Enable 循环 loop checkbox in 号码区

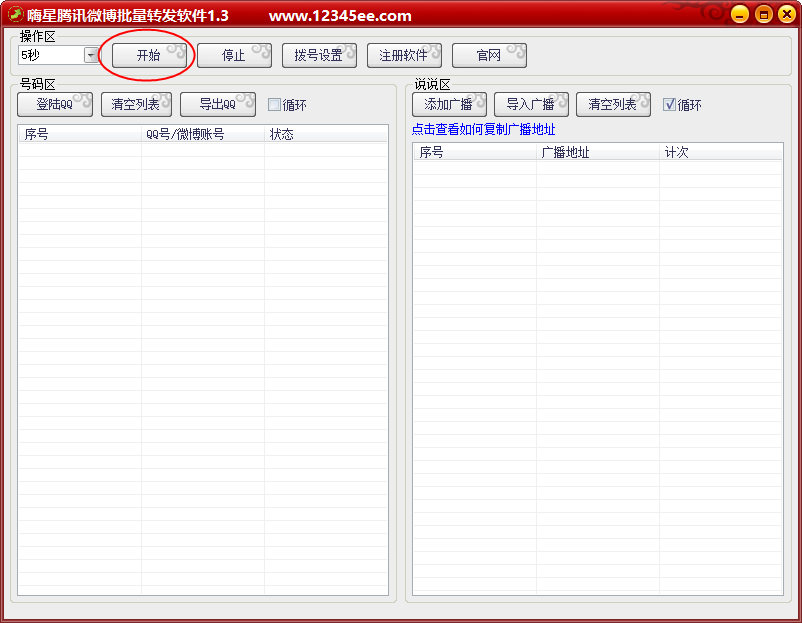274,105
